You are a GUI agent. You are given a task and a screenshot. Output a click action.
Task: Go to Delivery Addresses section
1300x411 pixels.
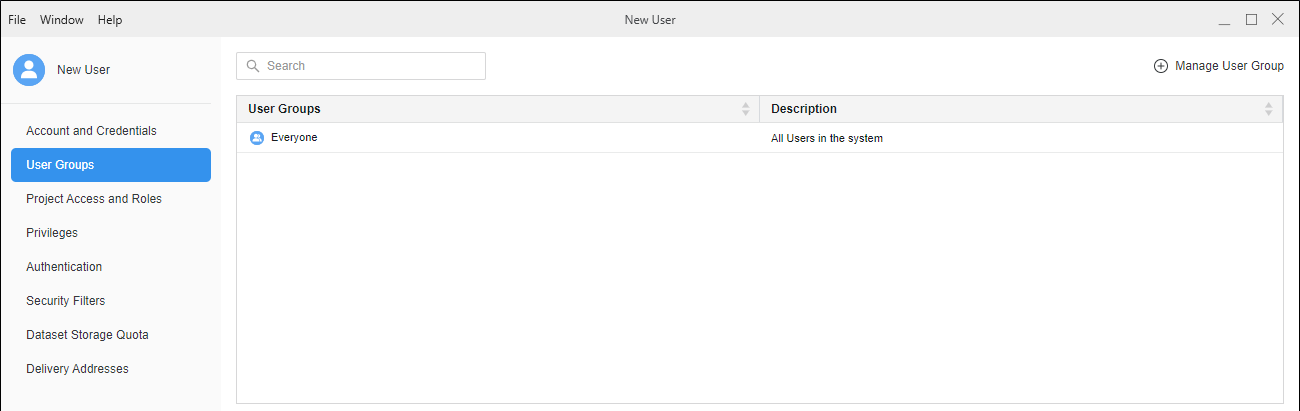tap(77, 369)
